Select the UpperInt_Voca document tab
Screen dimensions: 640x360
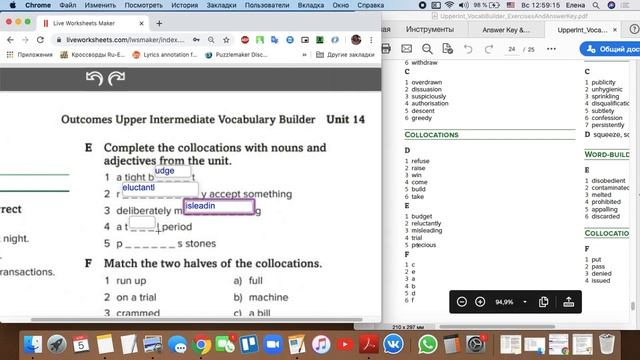coord(582,30)
